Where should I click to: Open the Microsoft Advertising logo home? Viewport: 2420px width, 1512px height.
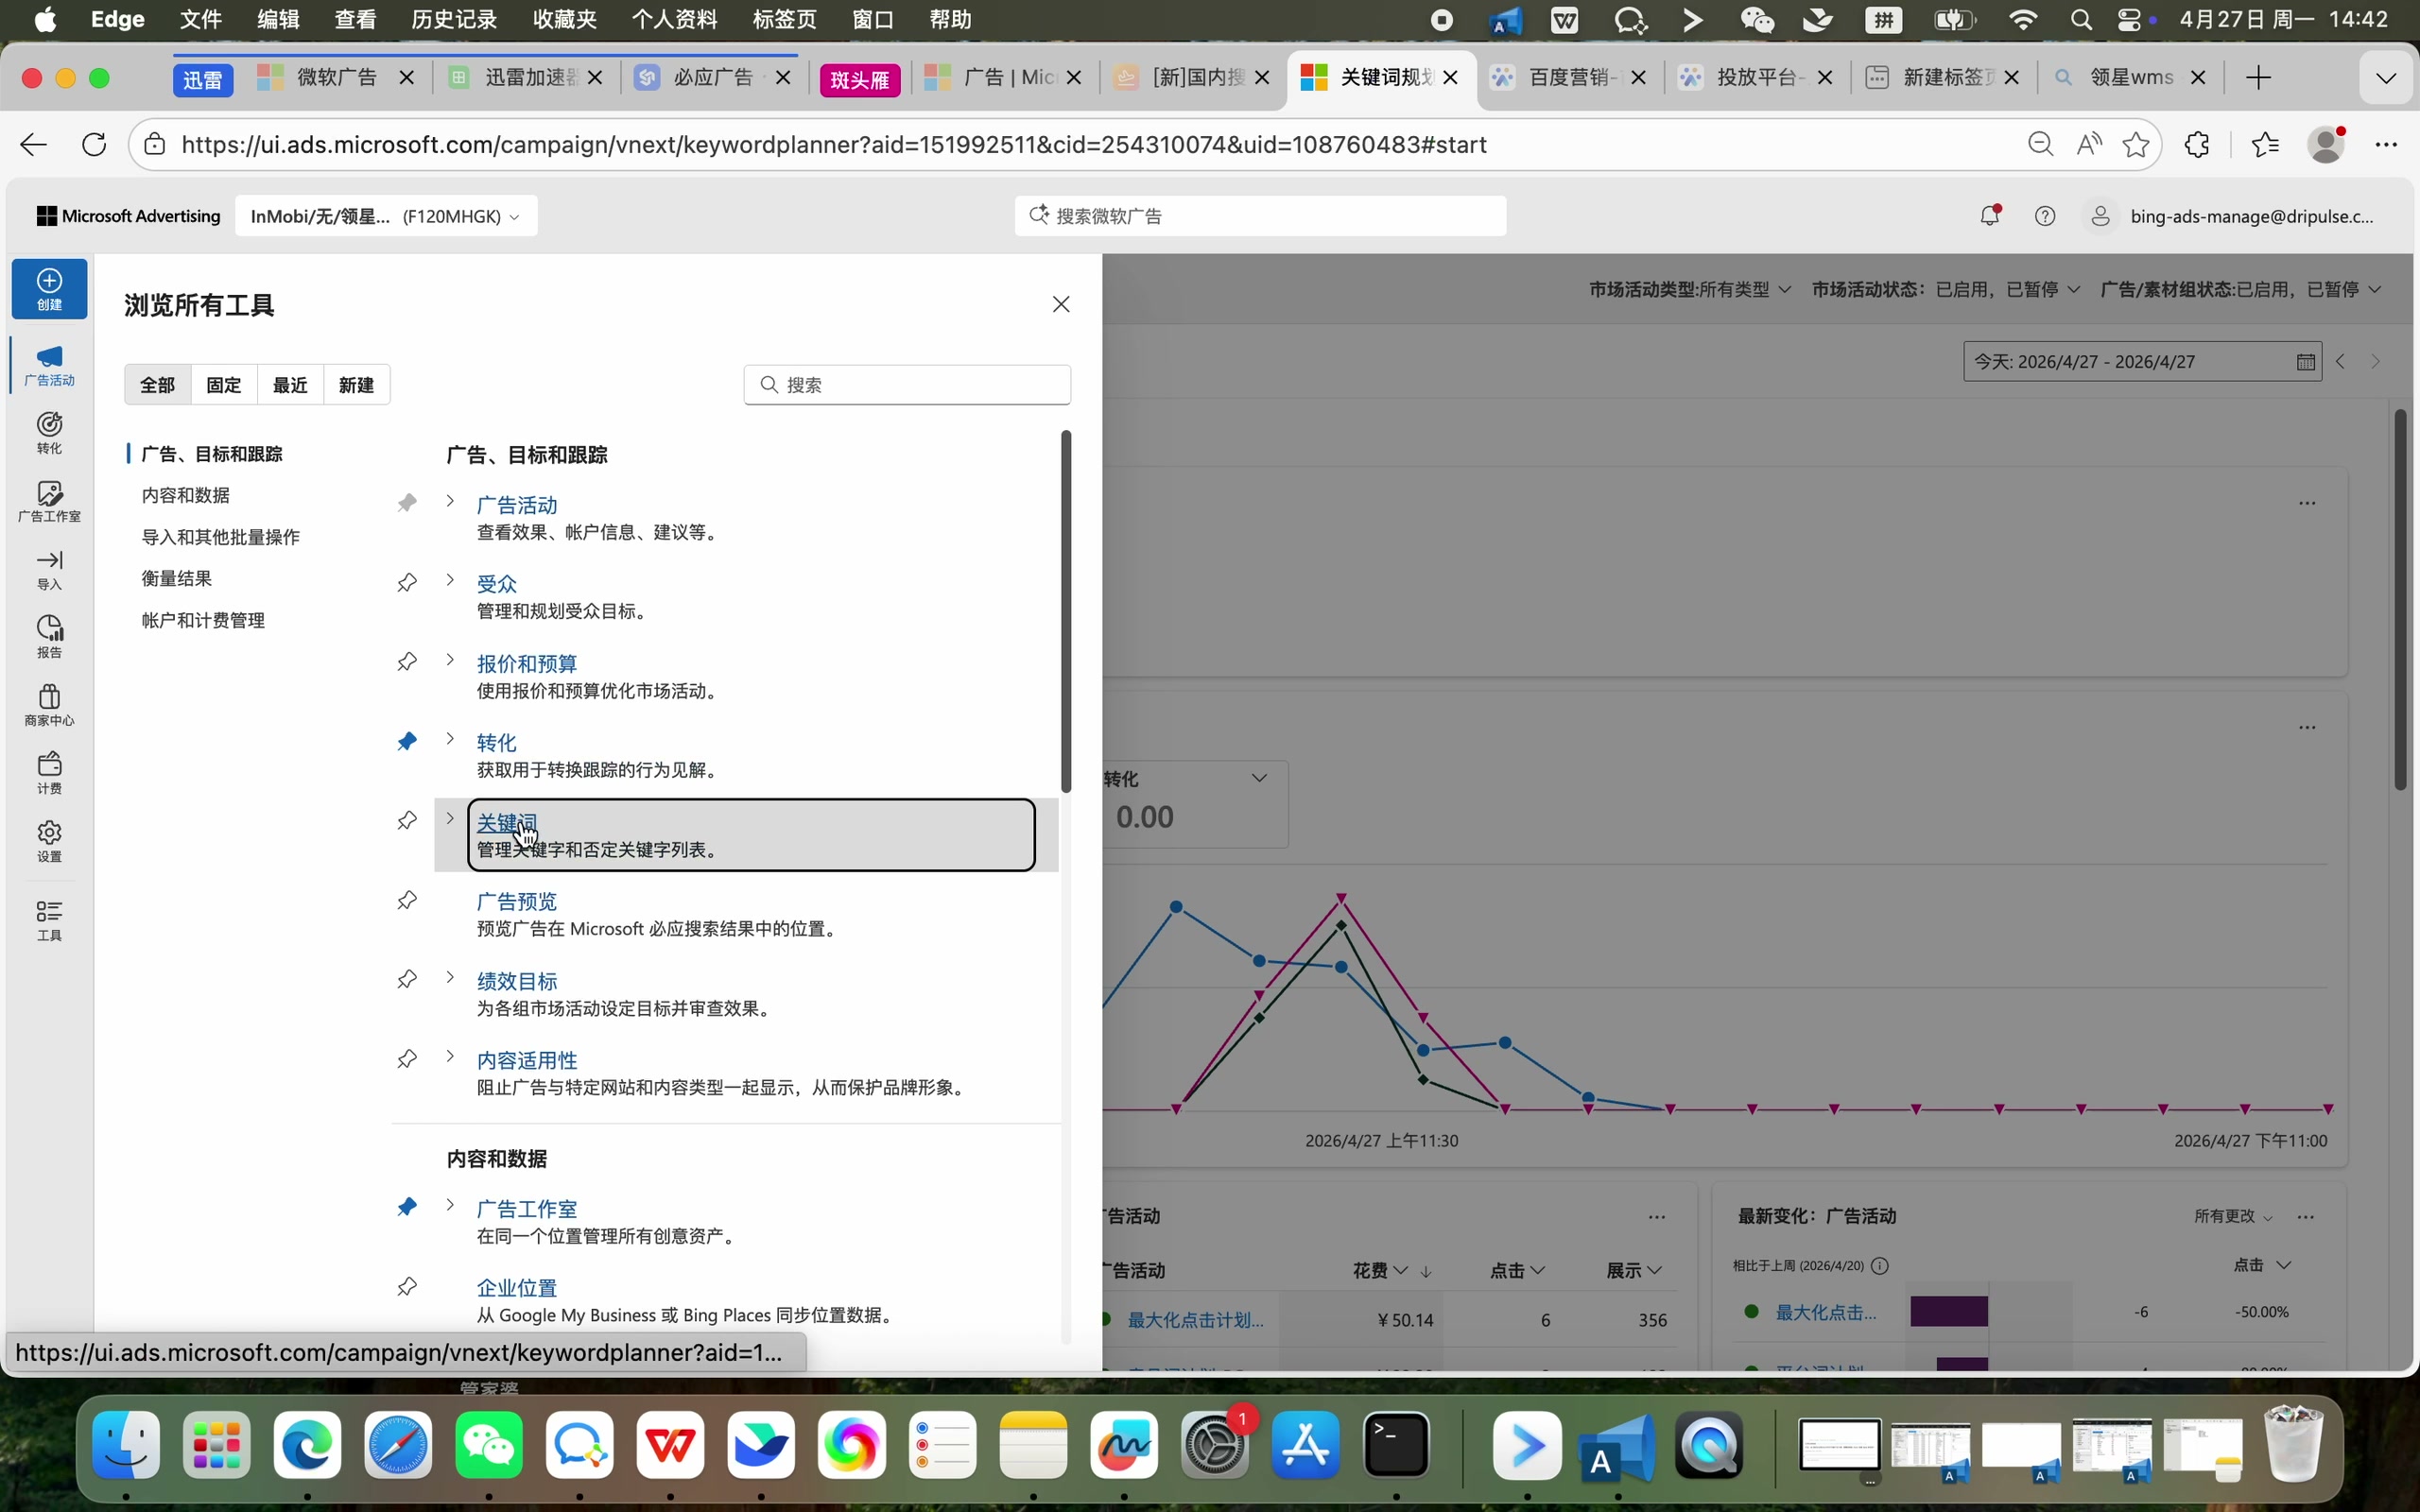(x=128, y=216)
